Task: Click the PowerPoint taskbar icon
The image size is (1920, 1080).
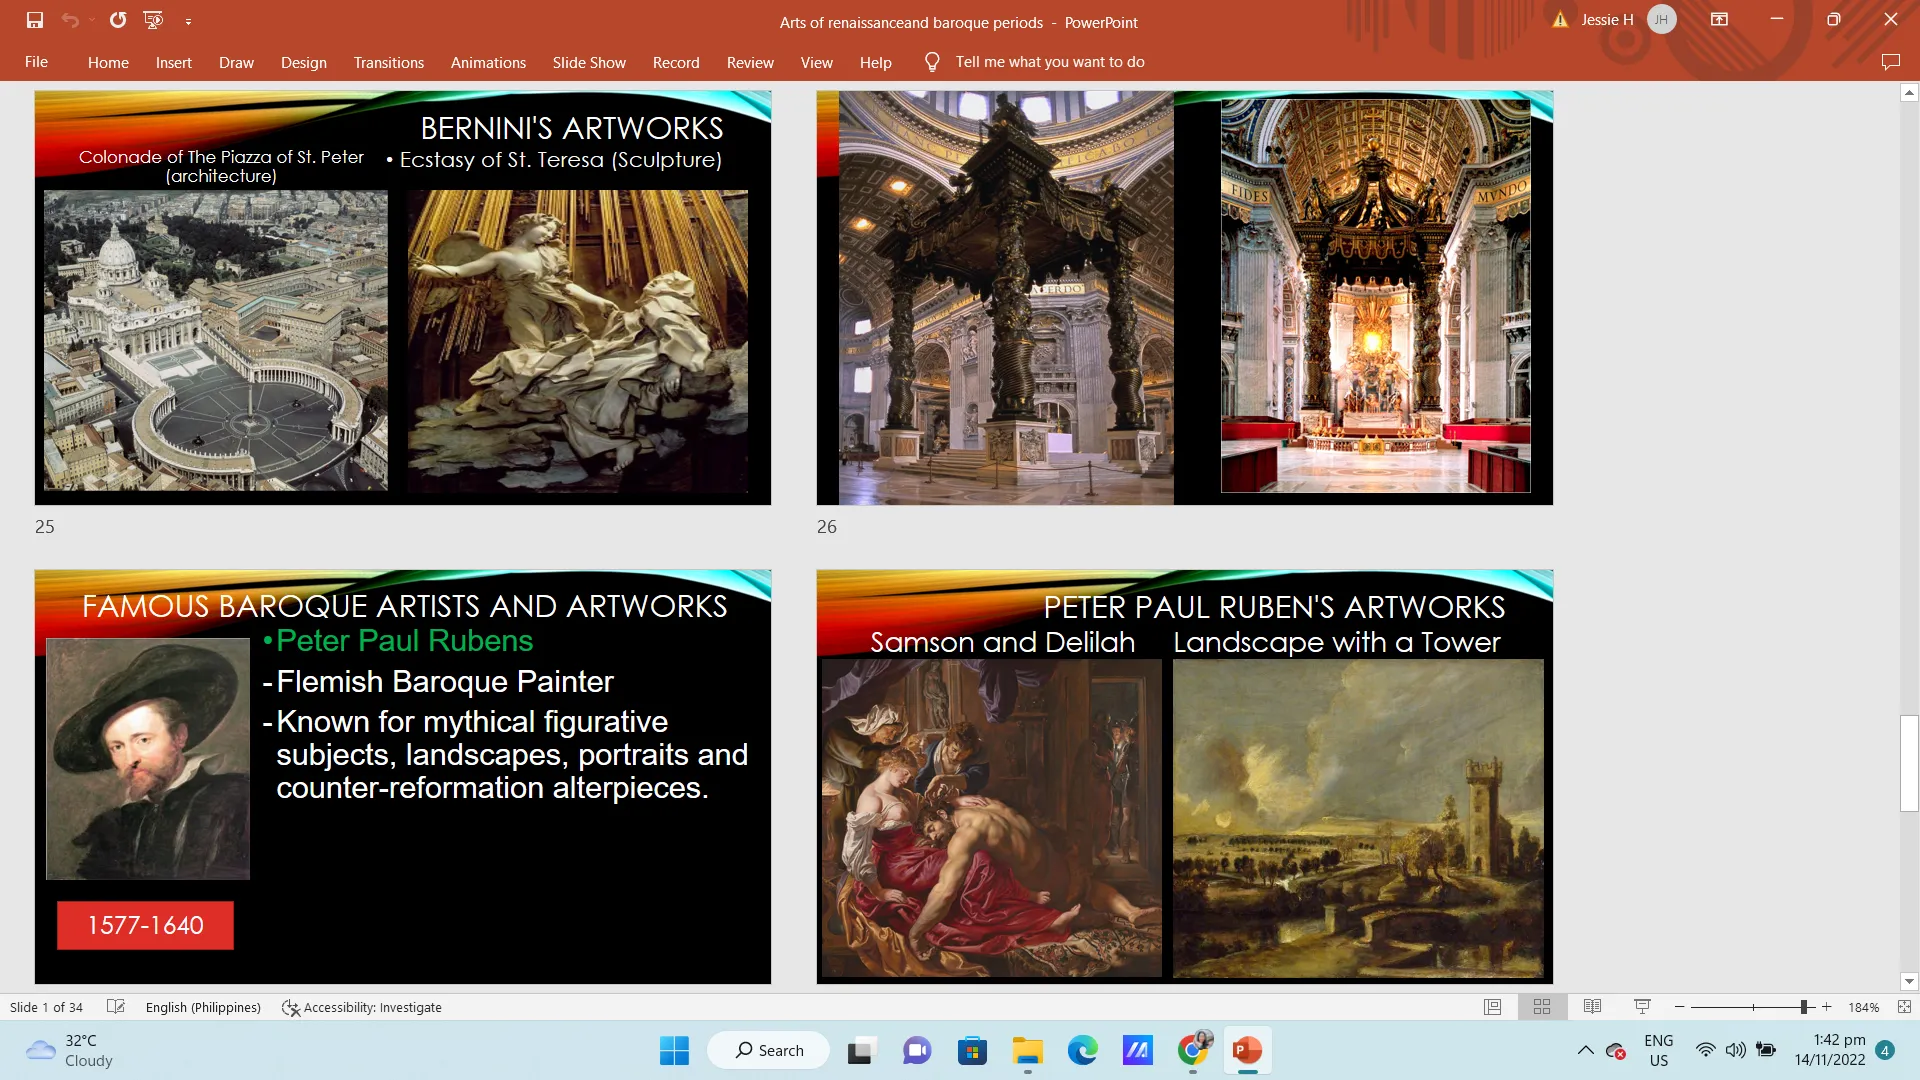Action: click(1247, 1051)
